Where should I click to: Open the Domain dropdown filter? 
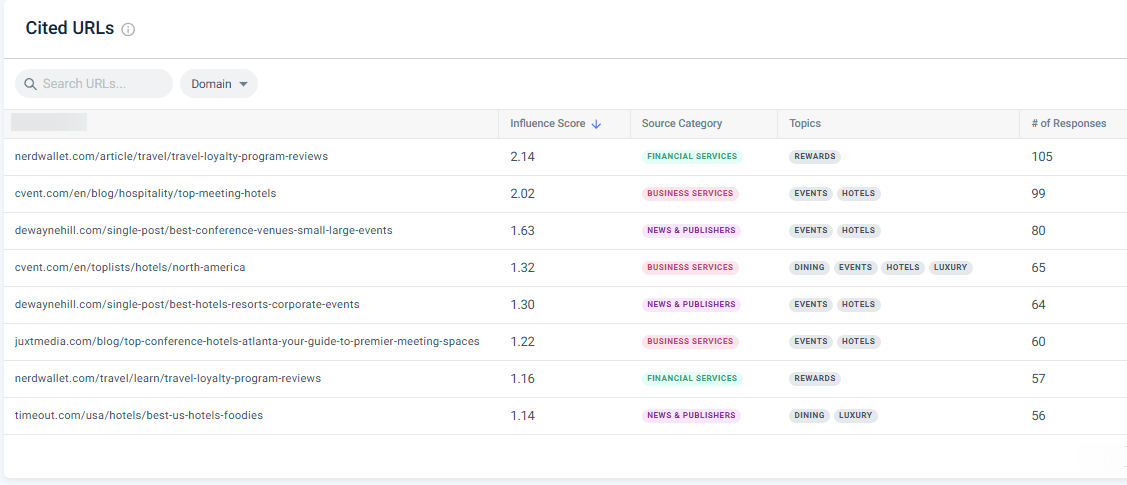click(219, 83)
